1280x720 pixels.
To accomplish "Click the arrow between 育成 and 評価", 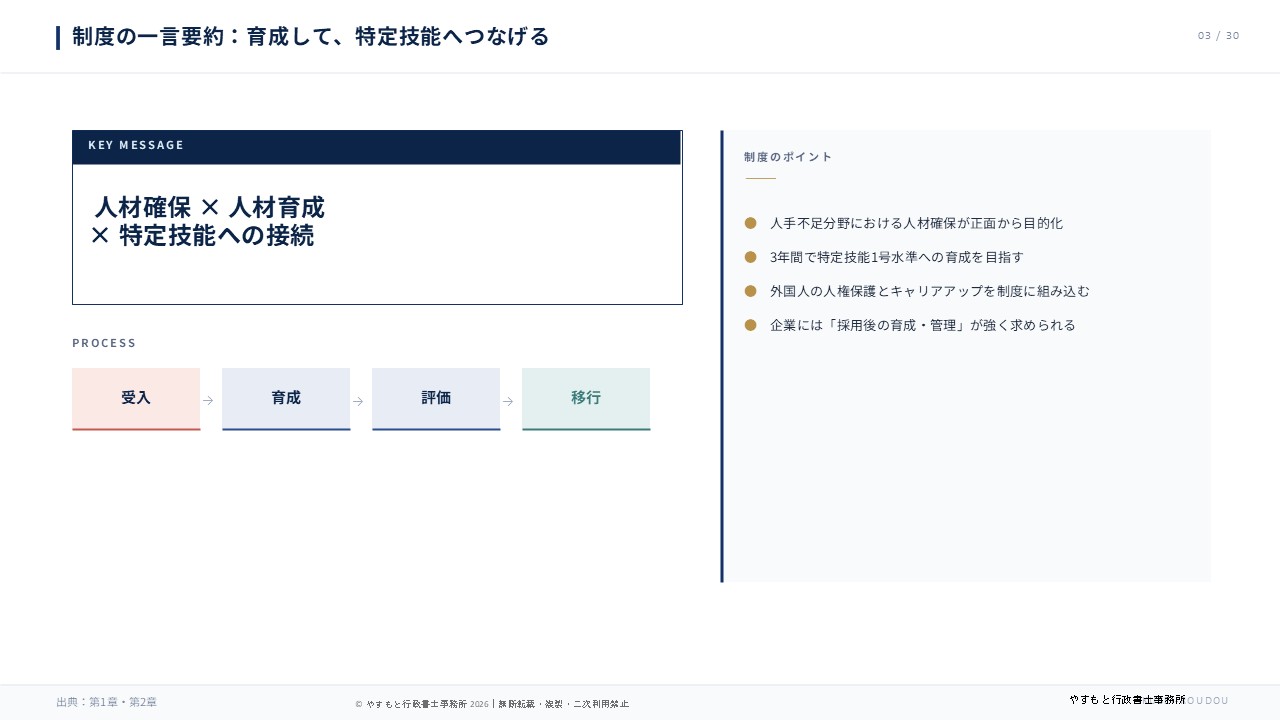I will click(358, 401).
